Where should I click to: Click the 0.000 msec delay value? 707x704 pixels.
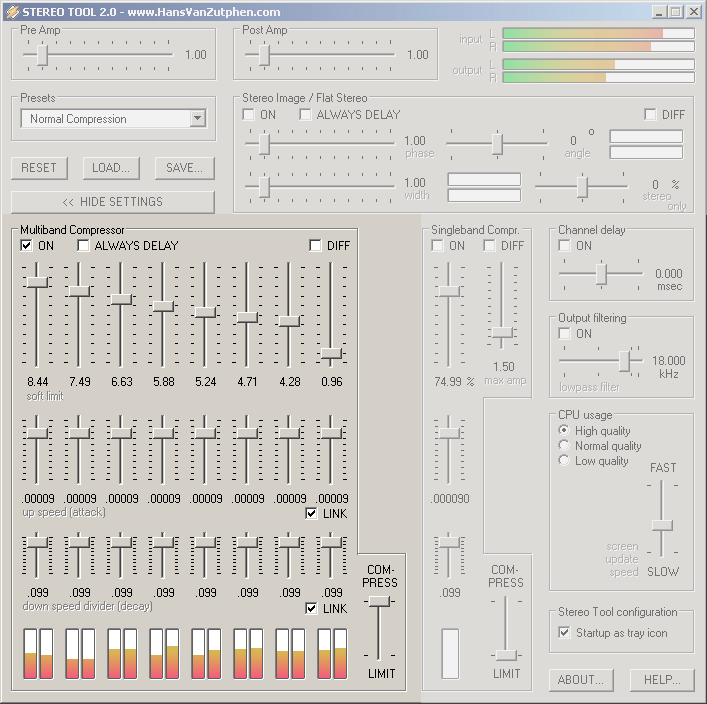[669, 273]
